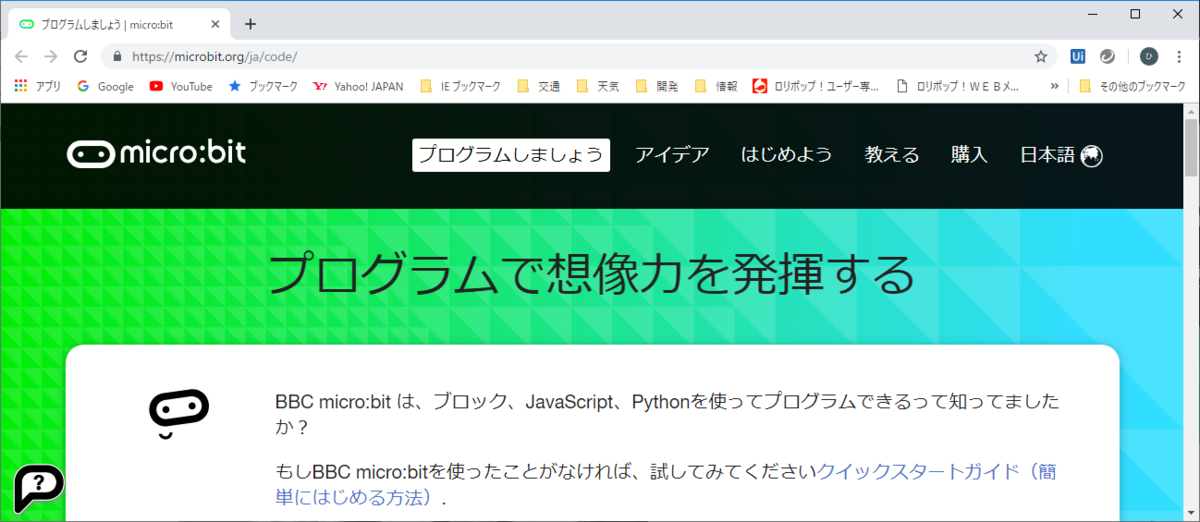Bookmark this page with star icon
The width and height of the screenshot is (1200, 522).
1041,57
